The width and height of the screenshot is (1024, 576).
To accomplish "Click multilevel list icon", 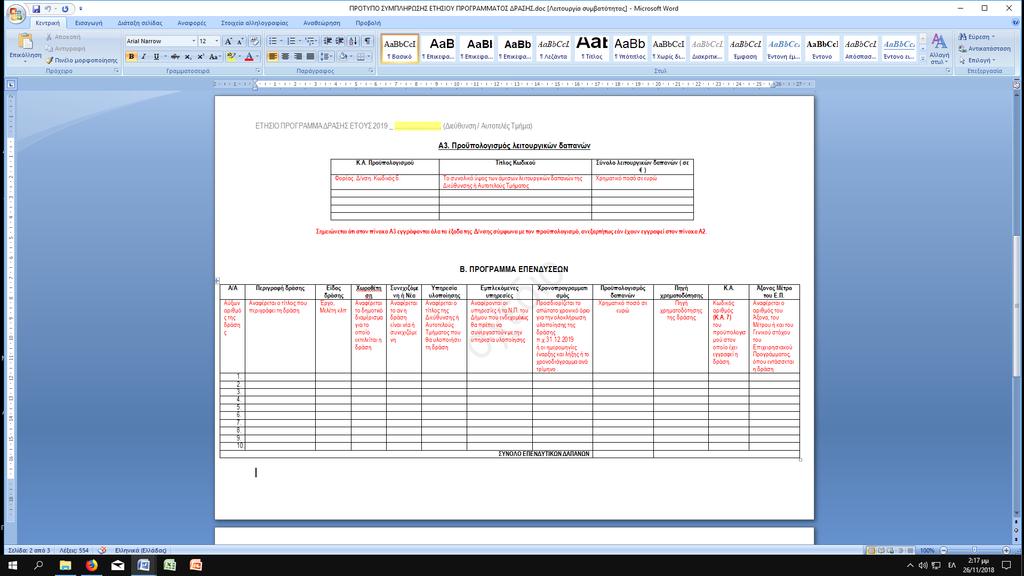I will coord(310,41).
